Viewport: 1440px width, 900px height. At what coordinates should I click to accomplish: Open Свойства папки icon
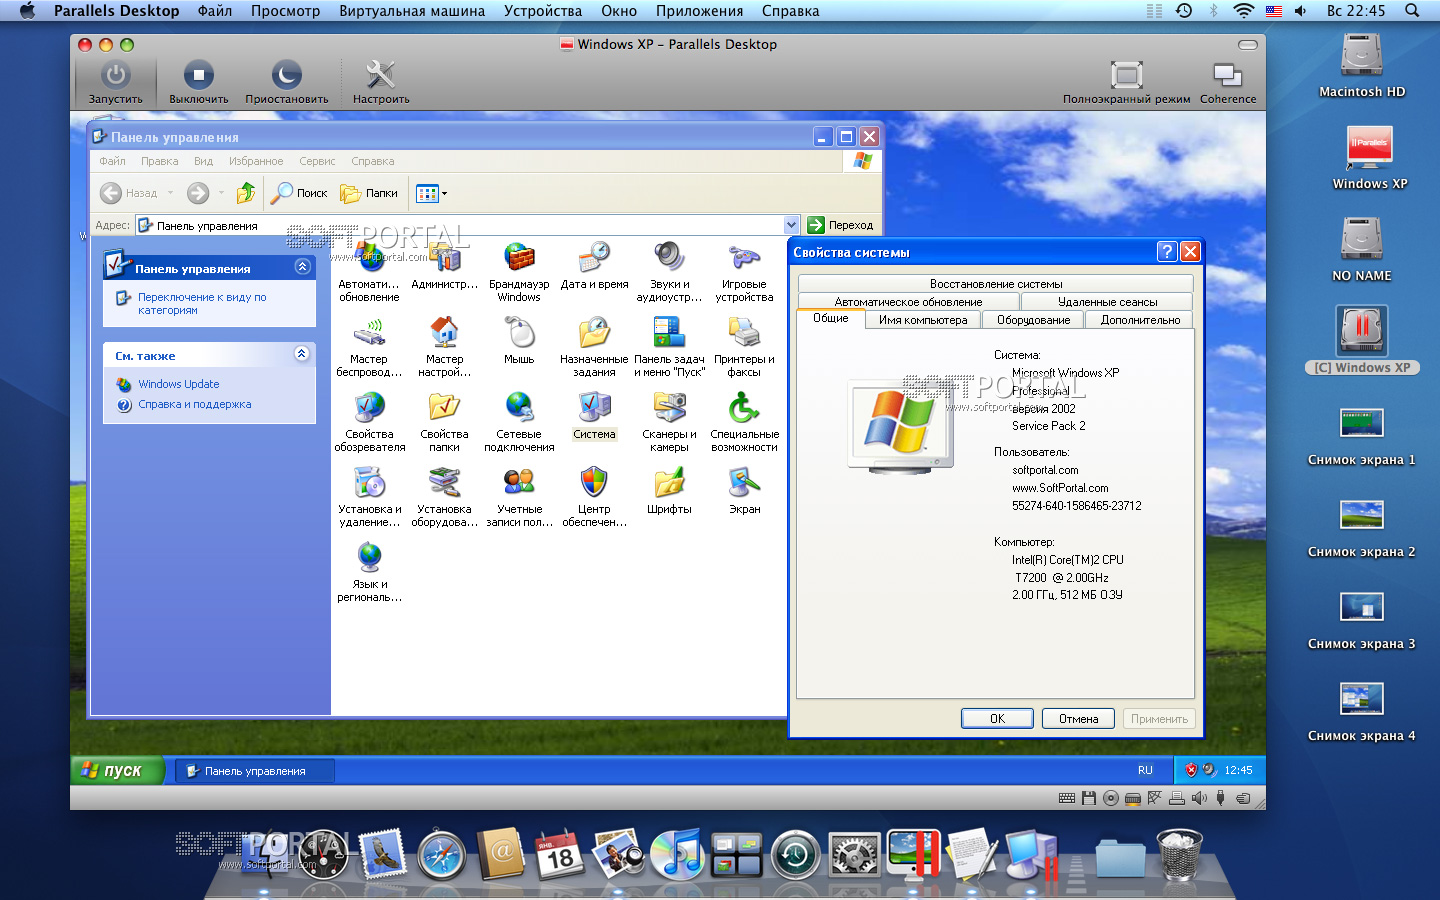pos(444,421)
